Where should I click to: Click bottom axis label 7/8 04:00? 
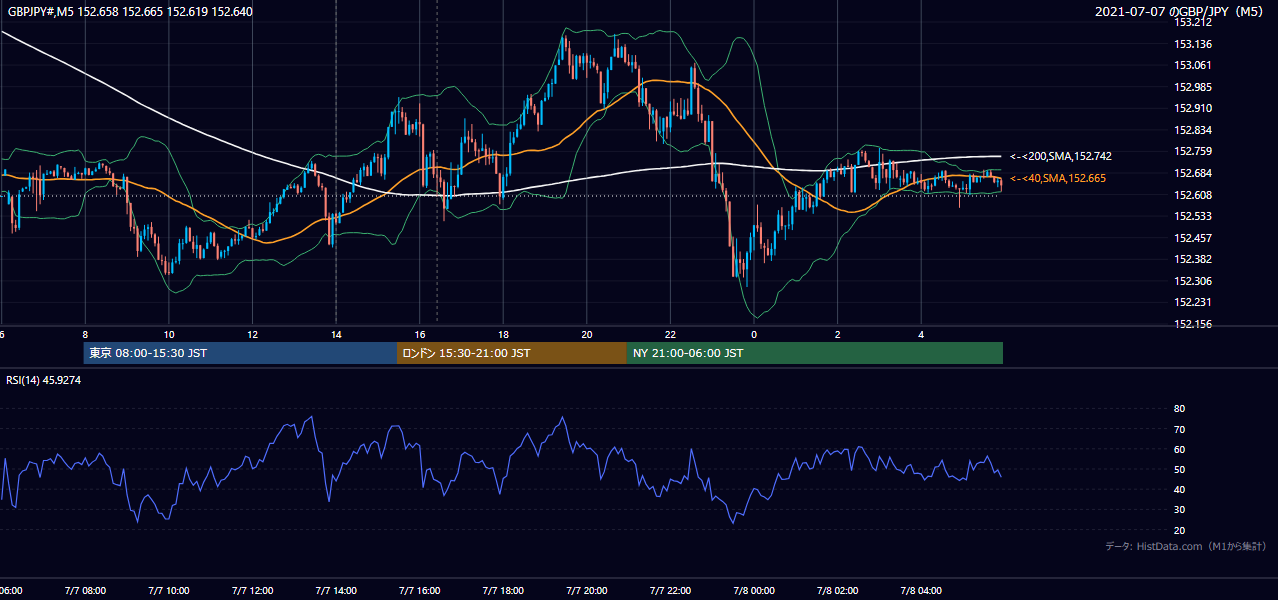(922, 591)
